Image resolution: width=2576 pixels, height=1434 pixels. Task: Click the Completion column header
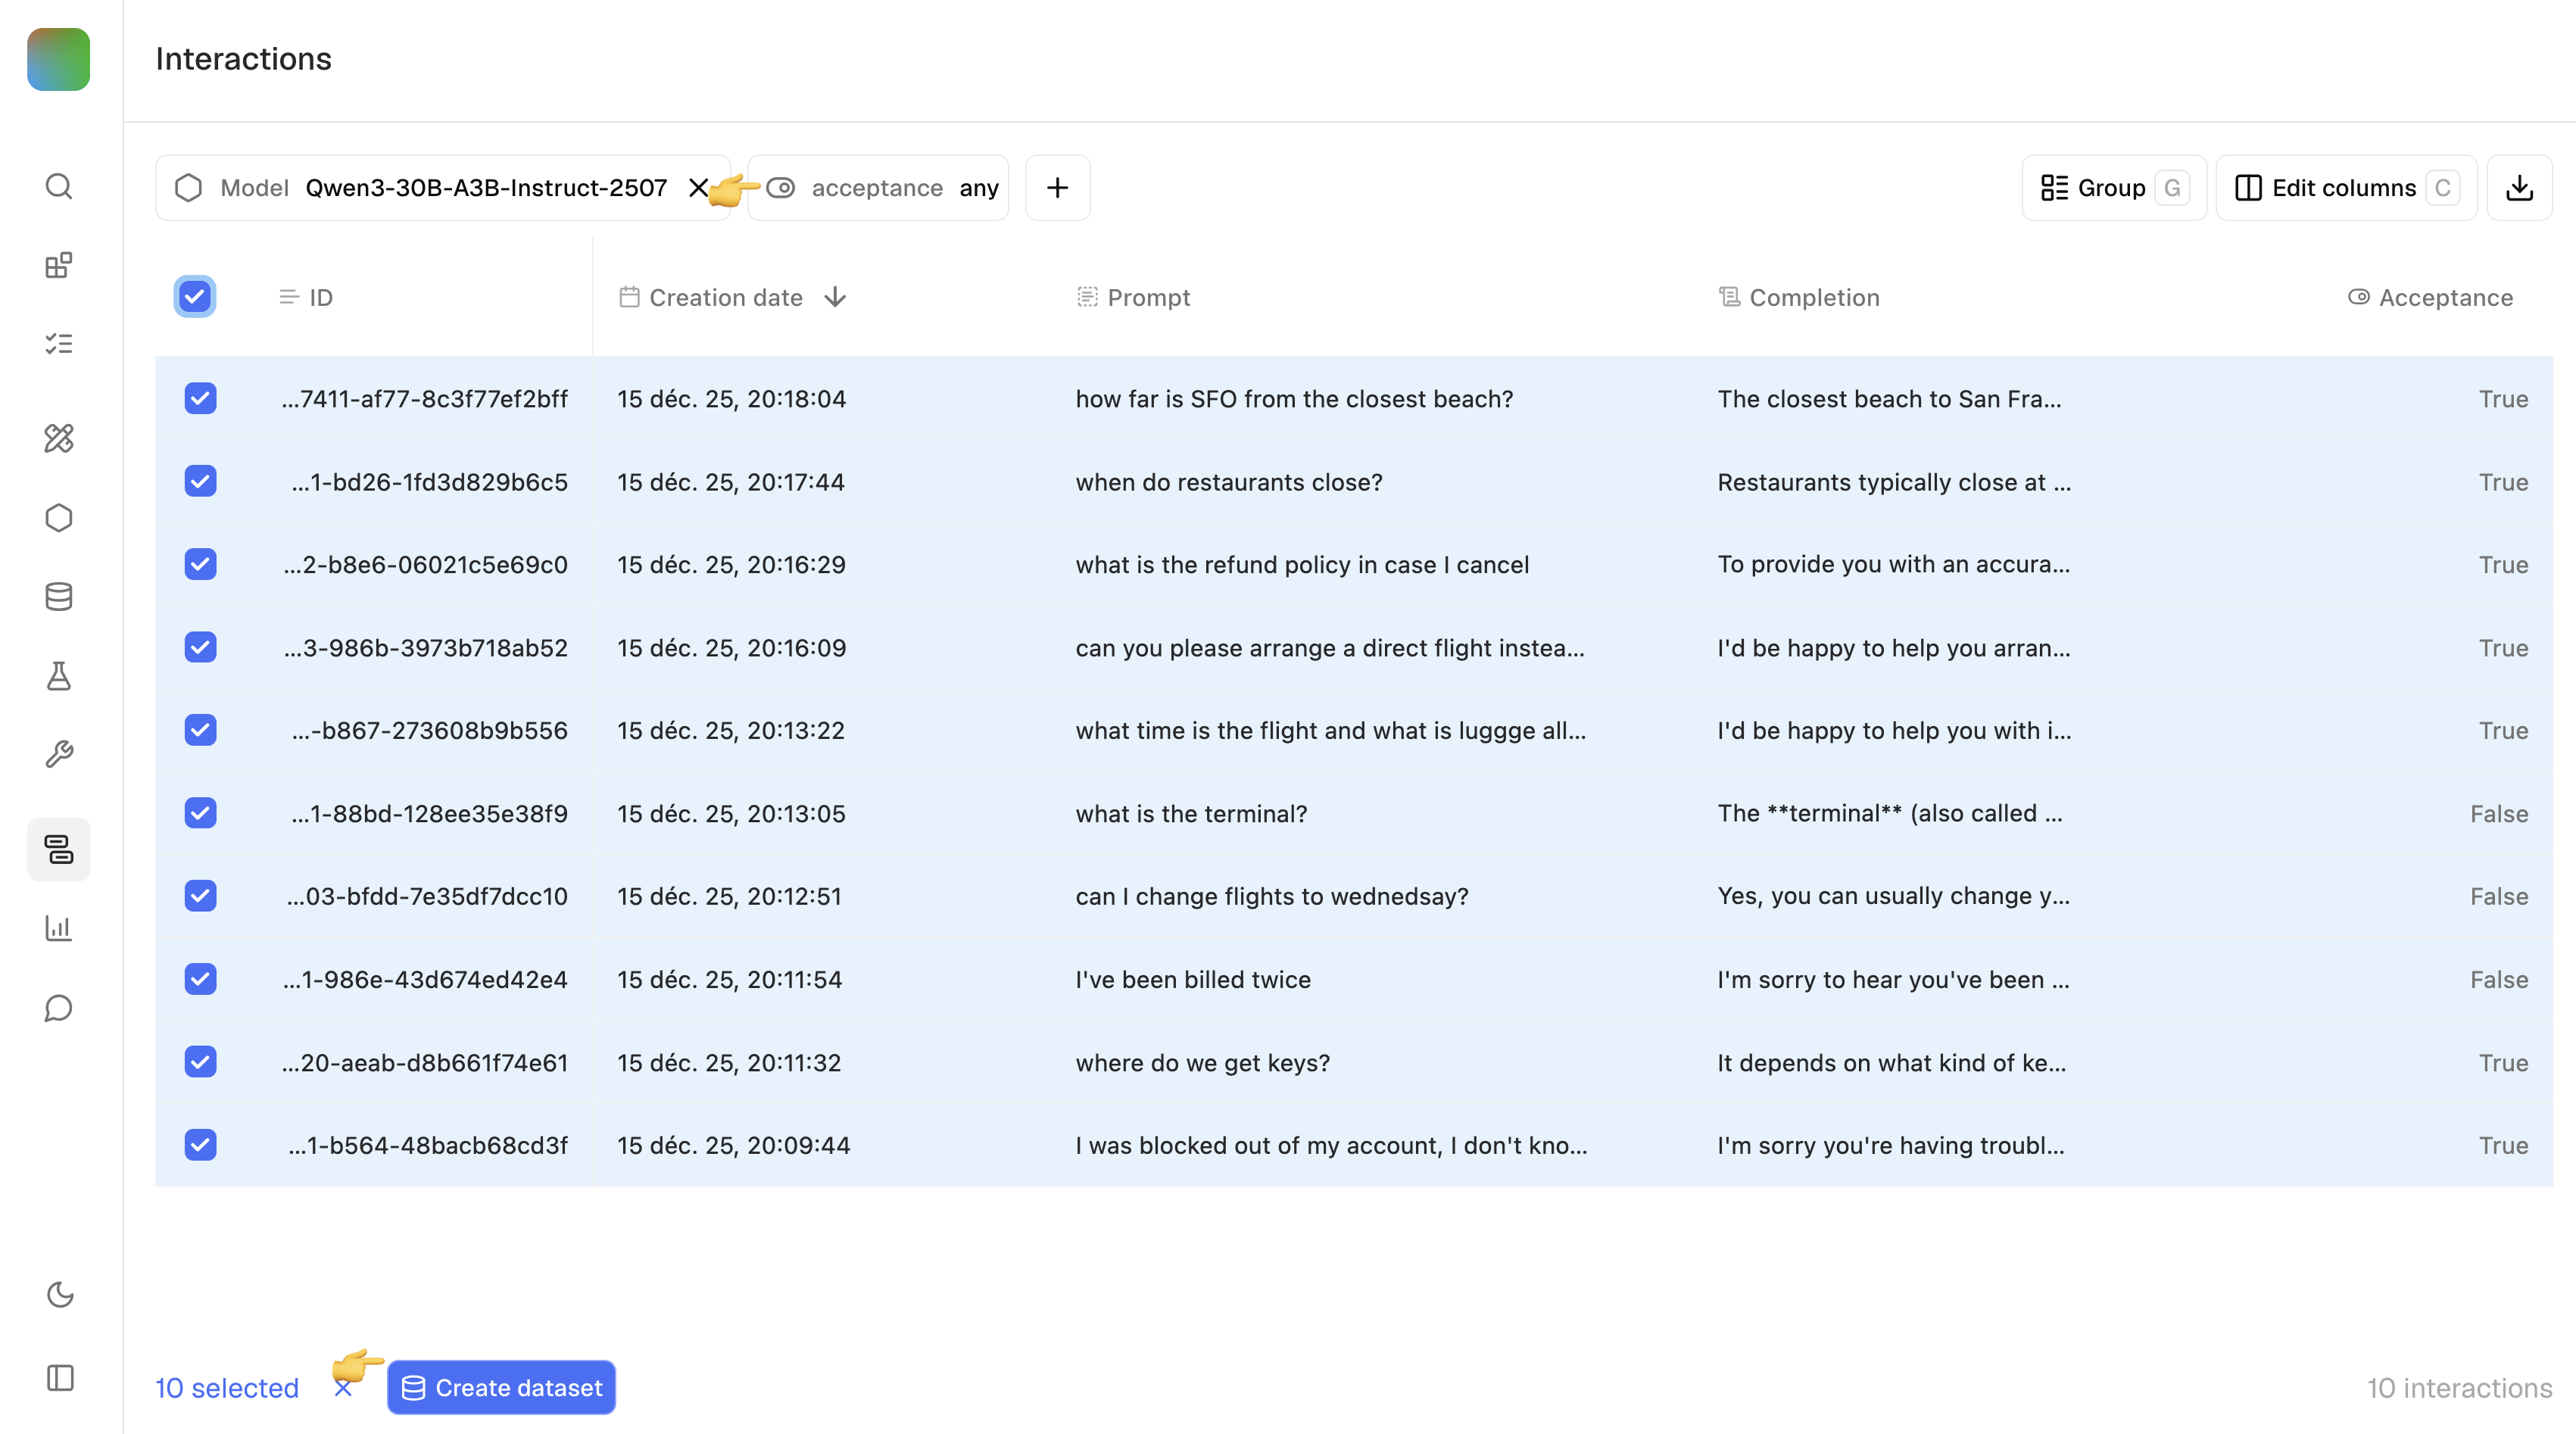(x=1813, y=297)
